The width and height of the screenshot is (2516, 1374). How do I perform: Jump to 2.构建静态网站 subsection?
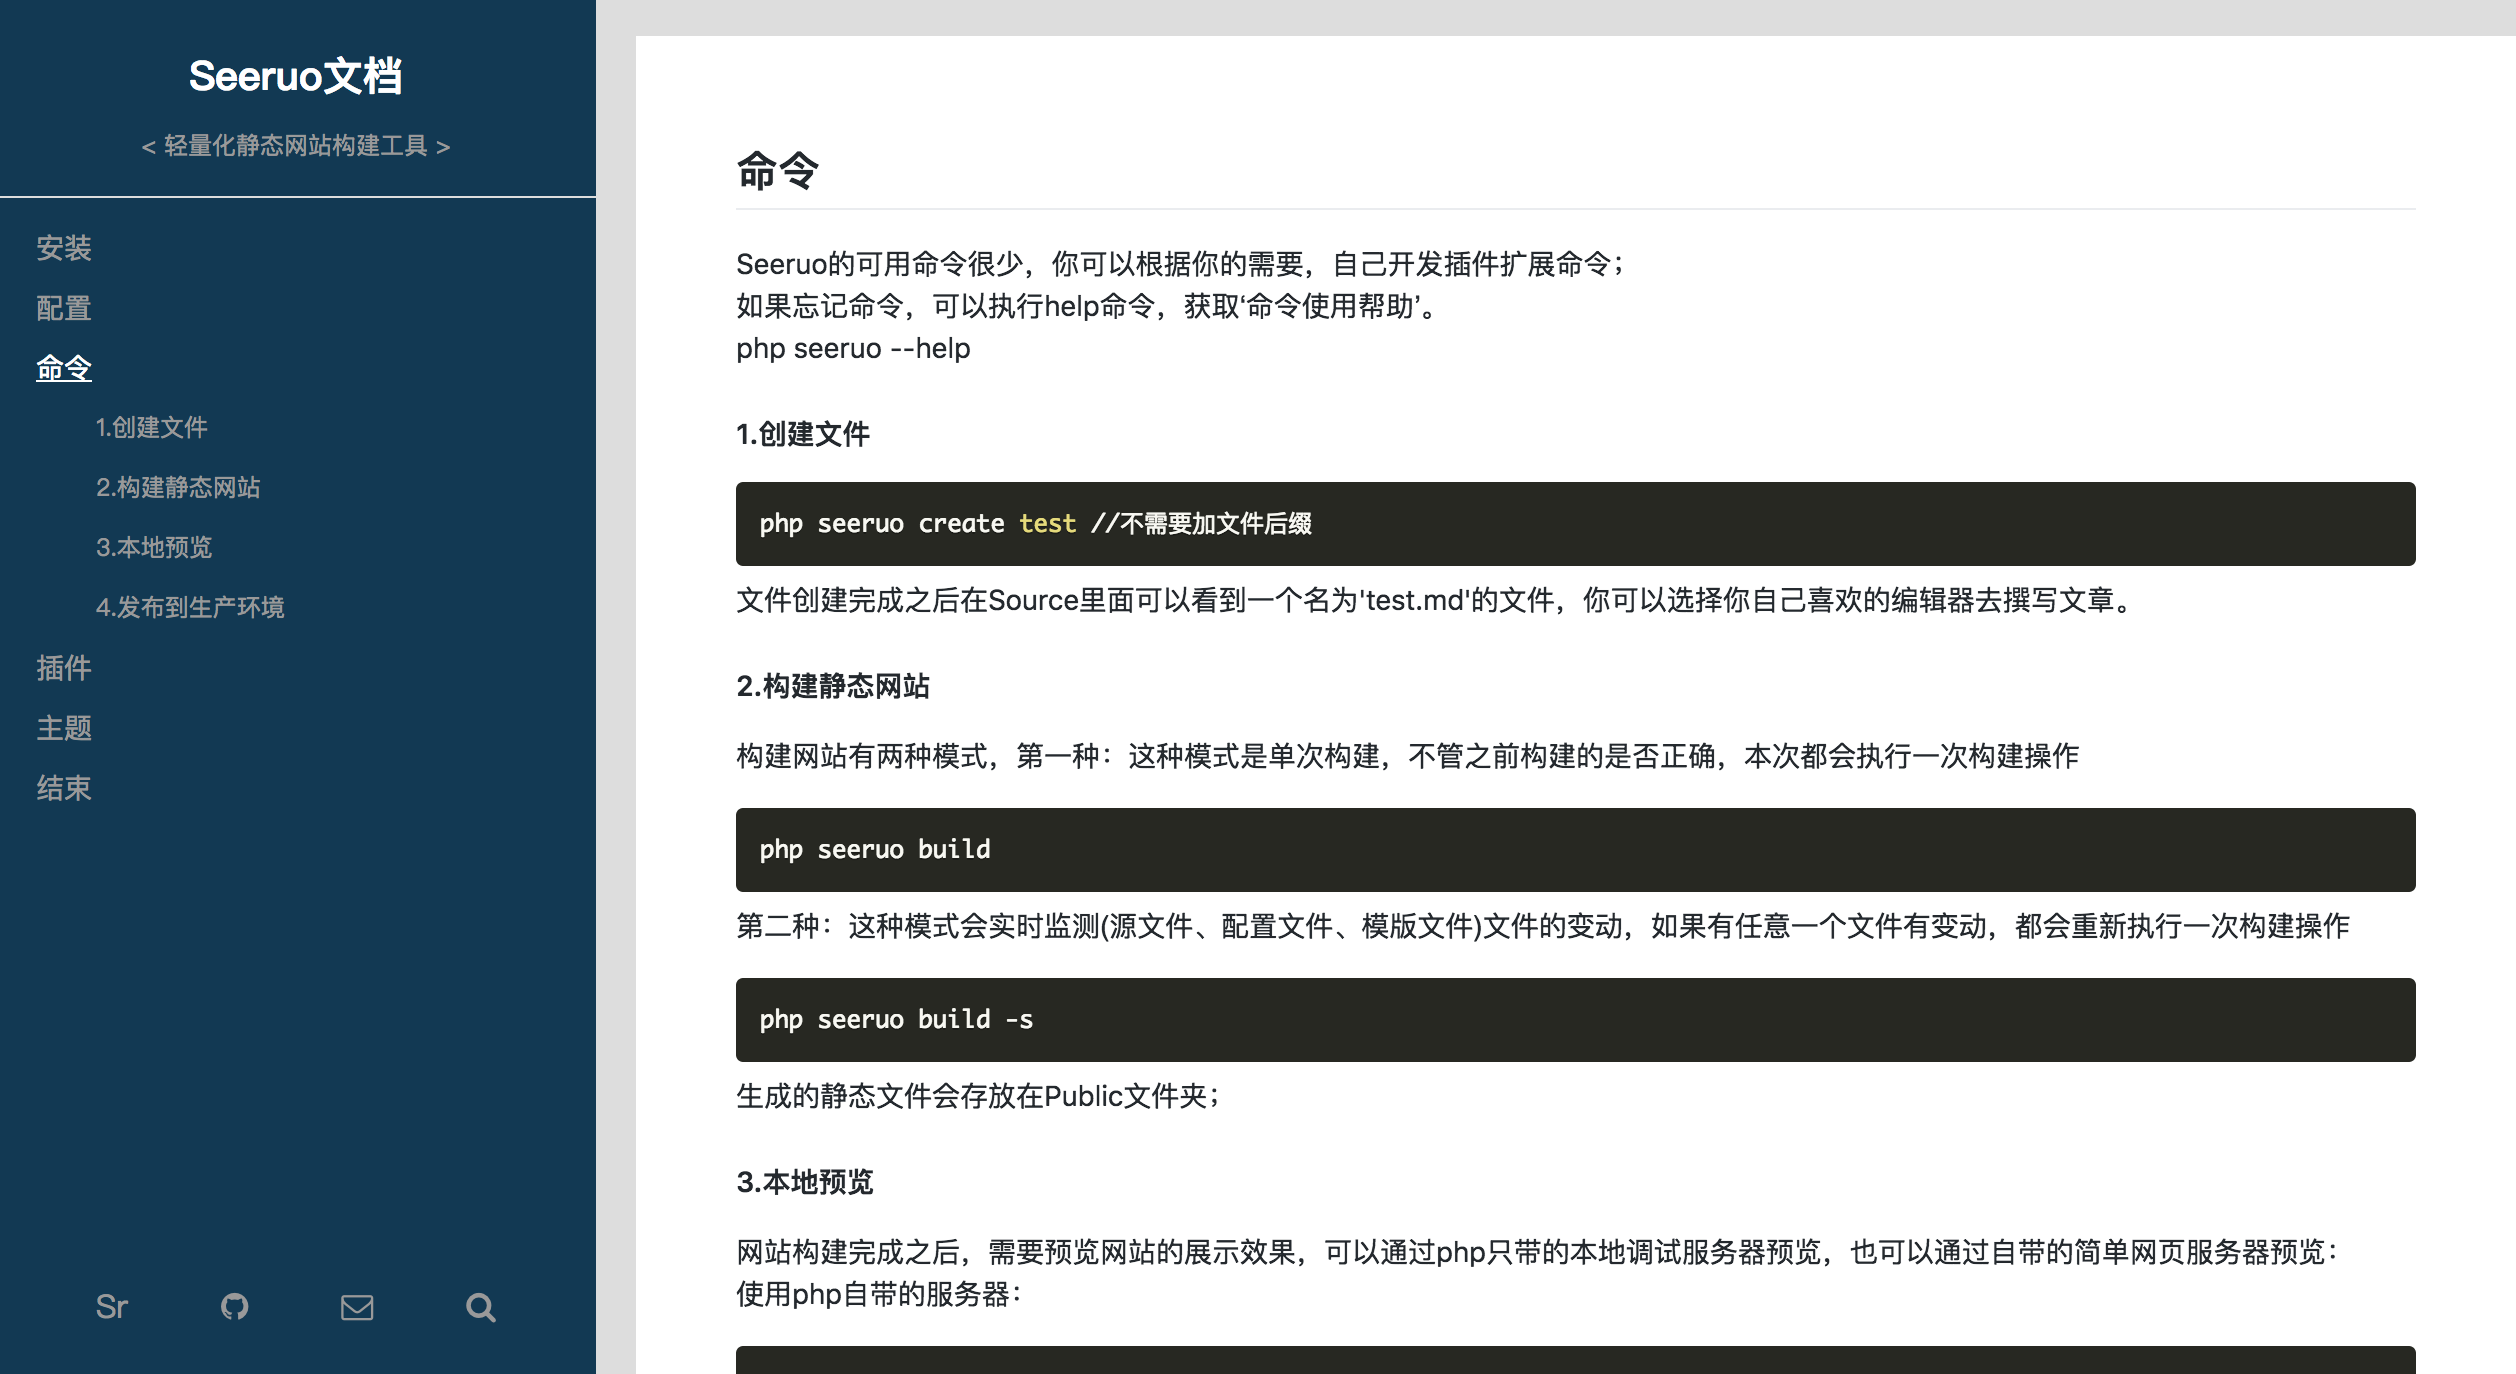point(178,488)
